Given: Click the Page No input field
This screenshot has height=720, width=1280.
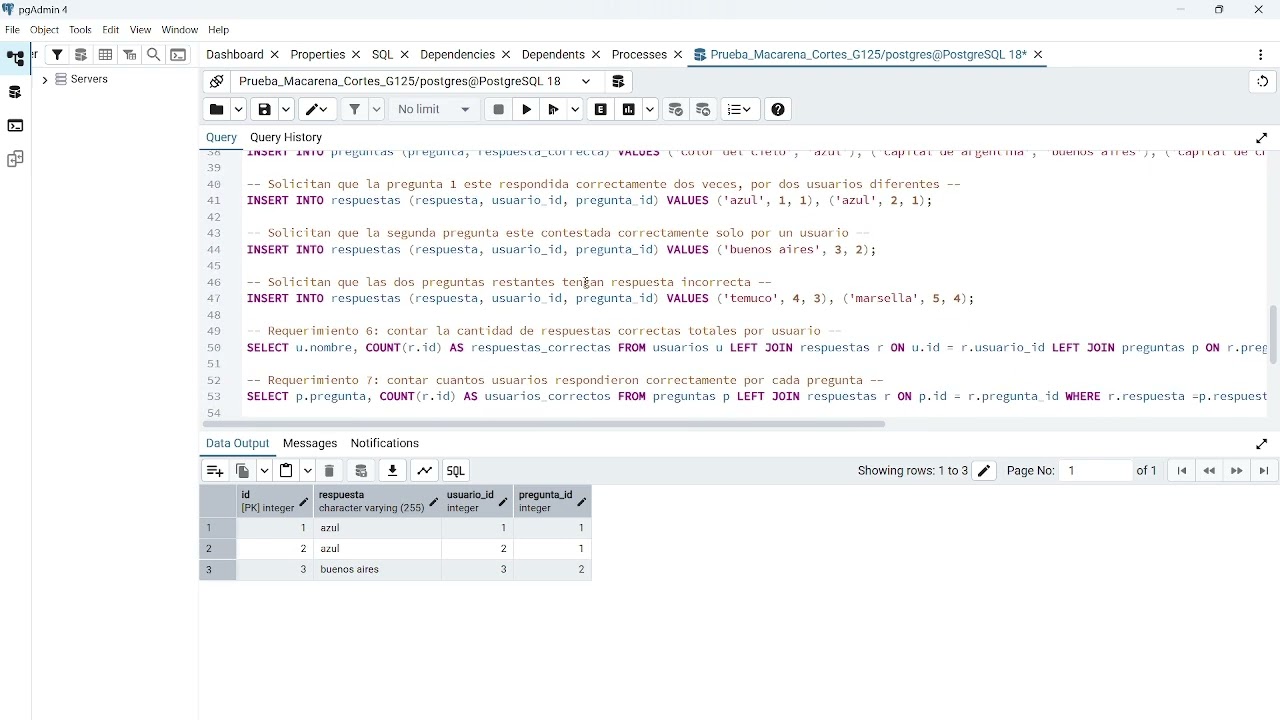Looking at the screenshot, I should [x=1096, y=471].
